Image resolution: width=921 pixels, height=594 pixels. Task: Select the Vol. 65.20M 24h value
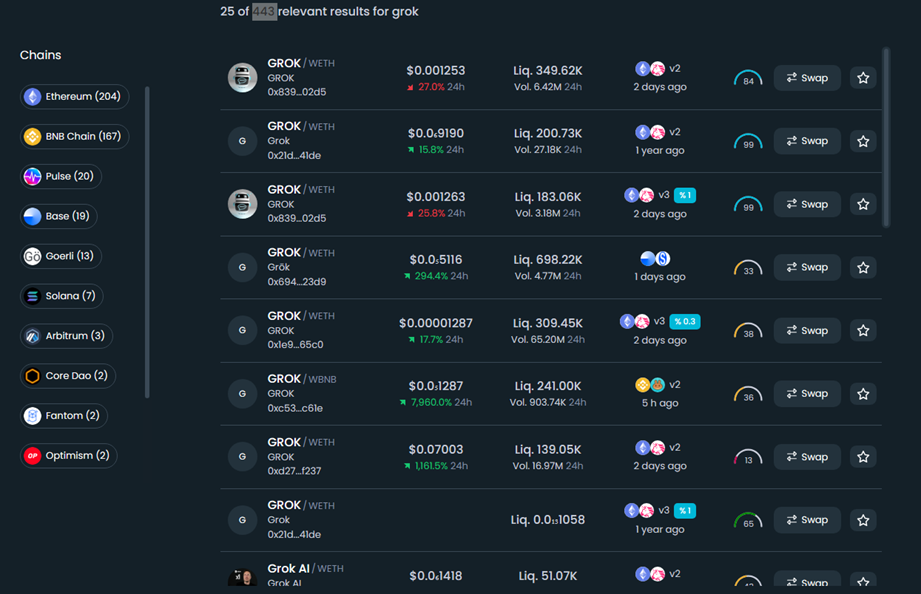point(547,340)
